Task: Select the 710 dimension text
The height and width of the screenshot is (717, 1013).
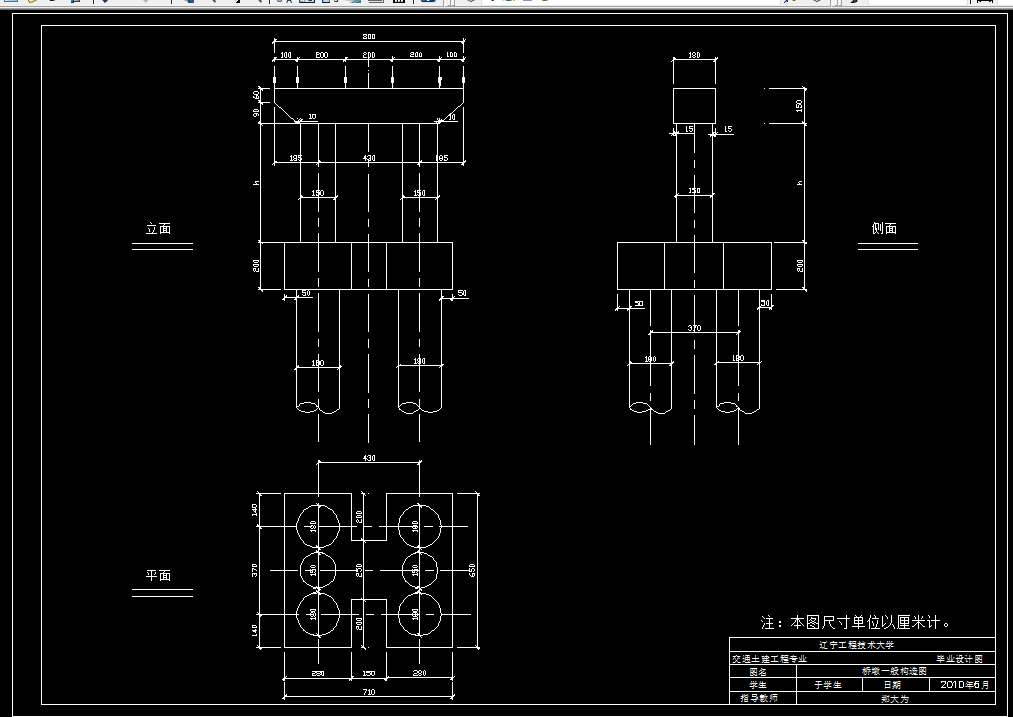Action: click(x=368, y=692)
